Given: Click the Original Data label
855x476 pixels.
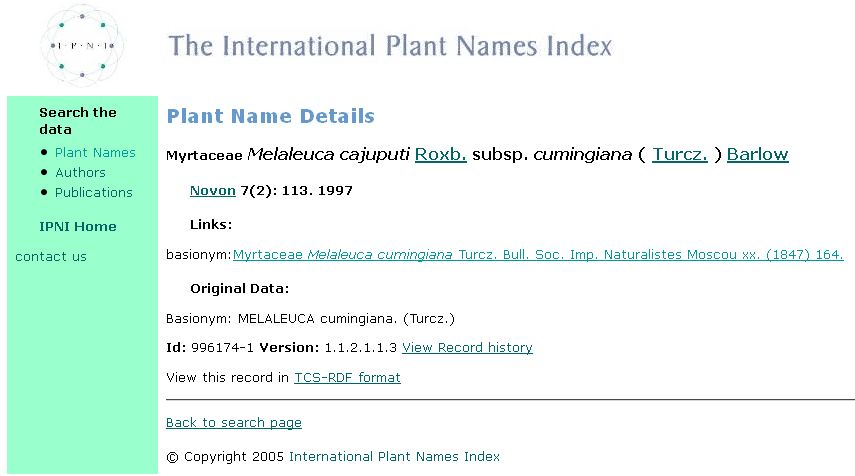Looking at the screenshot, I should pyautogui.click(x=239, y=288).
